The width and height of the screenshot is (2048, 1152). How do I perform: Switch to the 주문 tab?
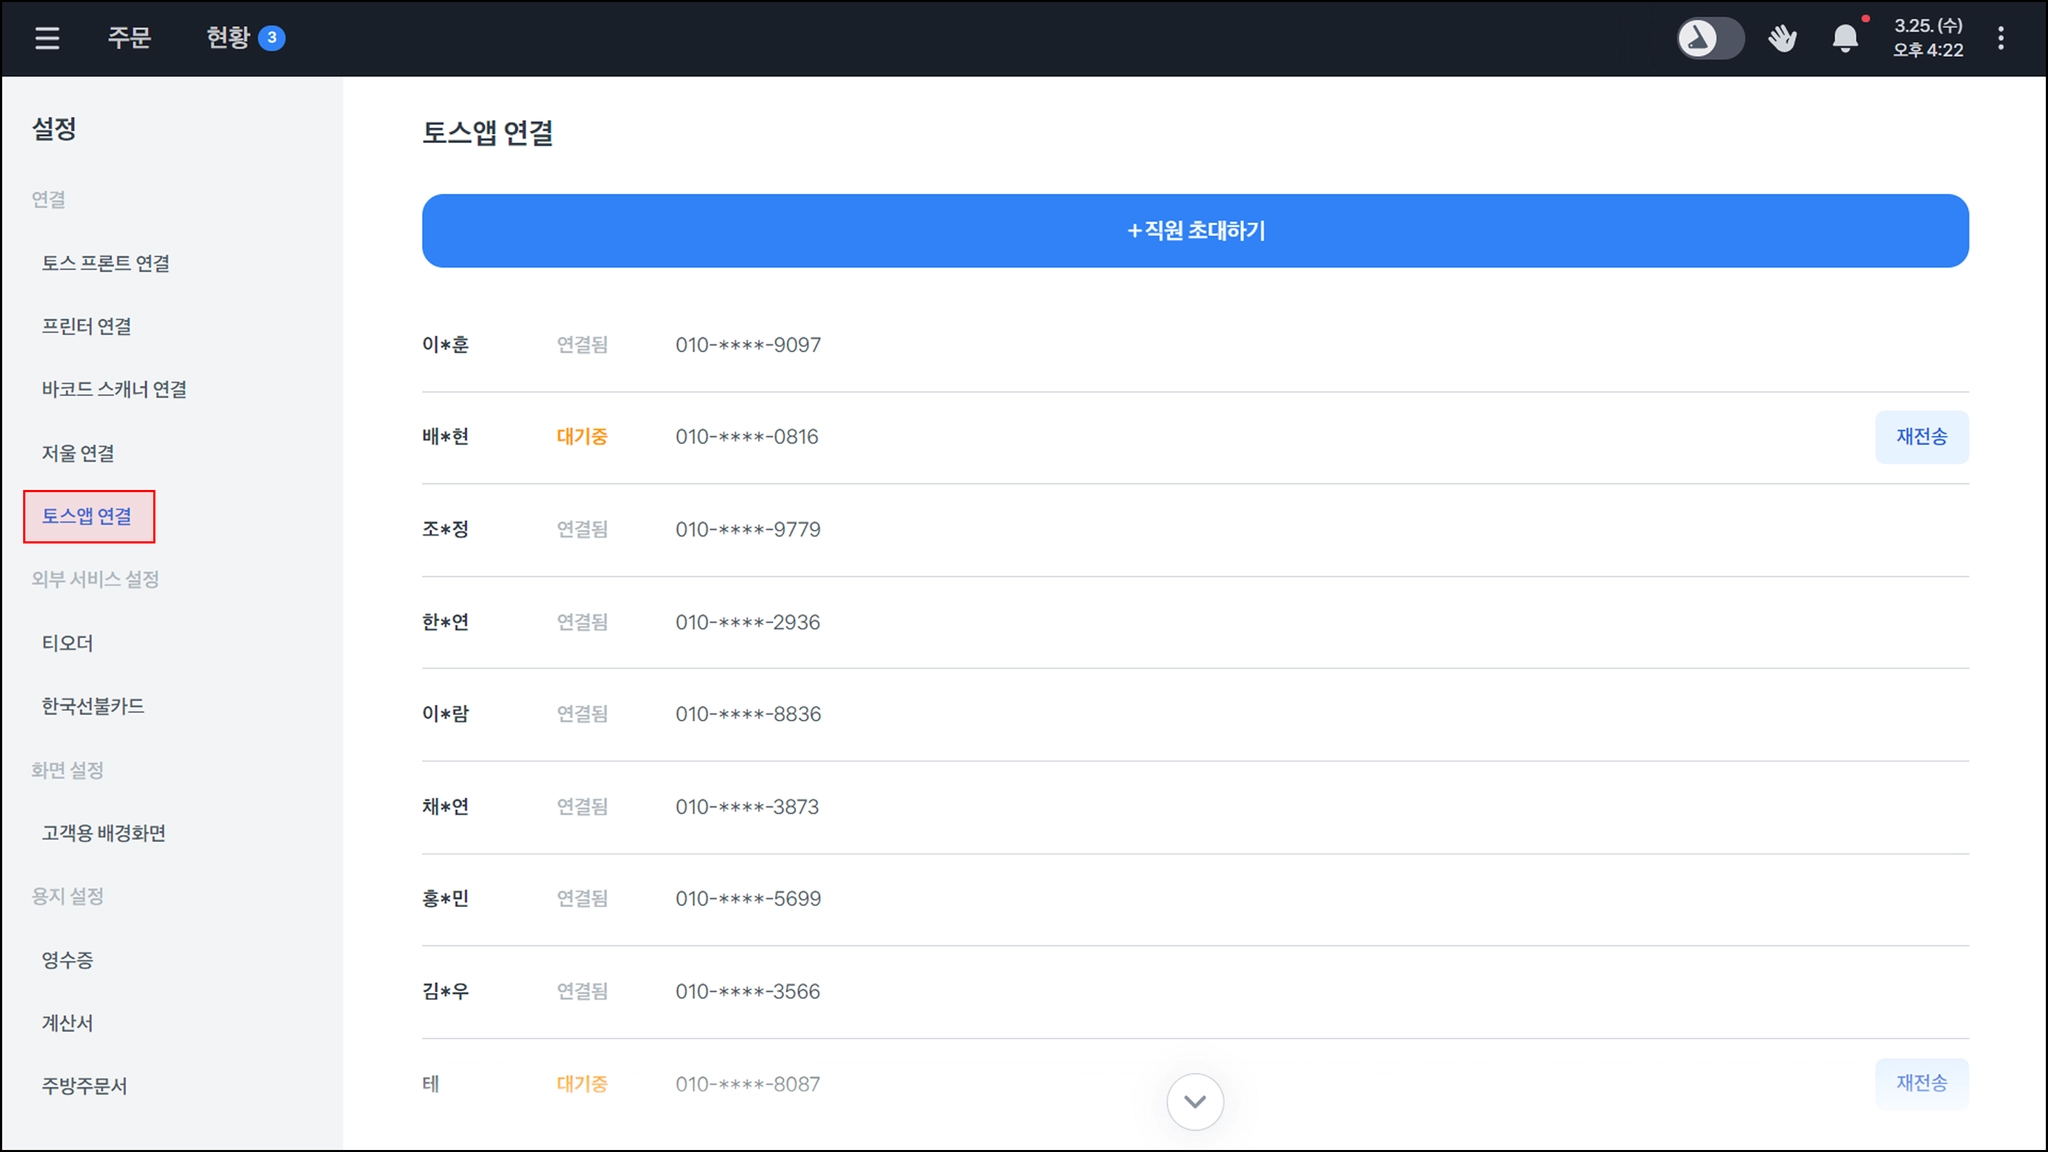pos(129,38)
